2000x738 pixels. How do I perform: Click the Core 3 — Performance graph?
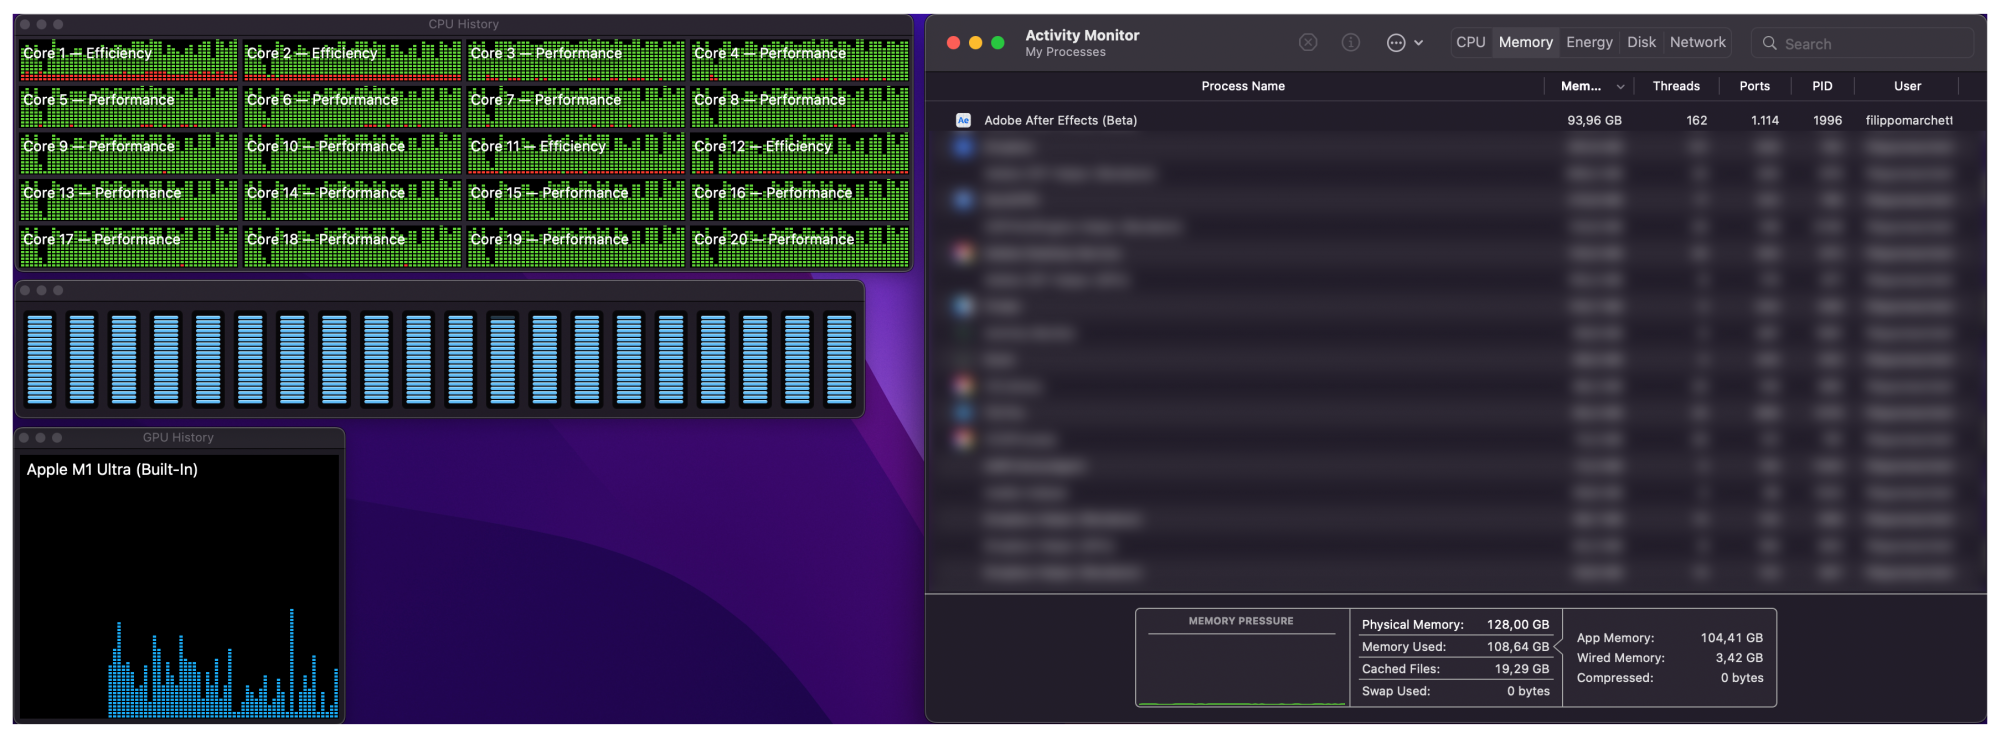pyautogui.click(x=577, y=60)
